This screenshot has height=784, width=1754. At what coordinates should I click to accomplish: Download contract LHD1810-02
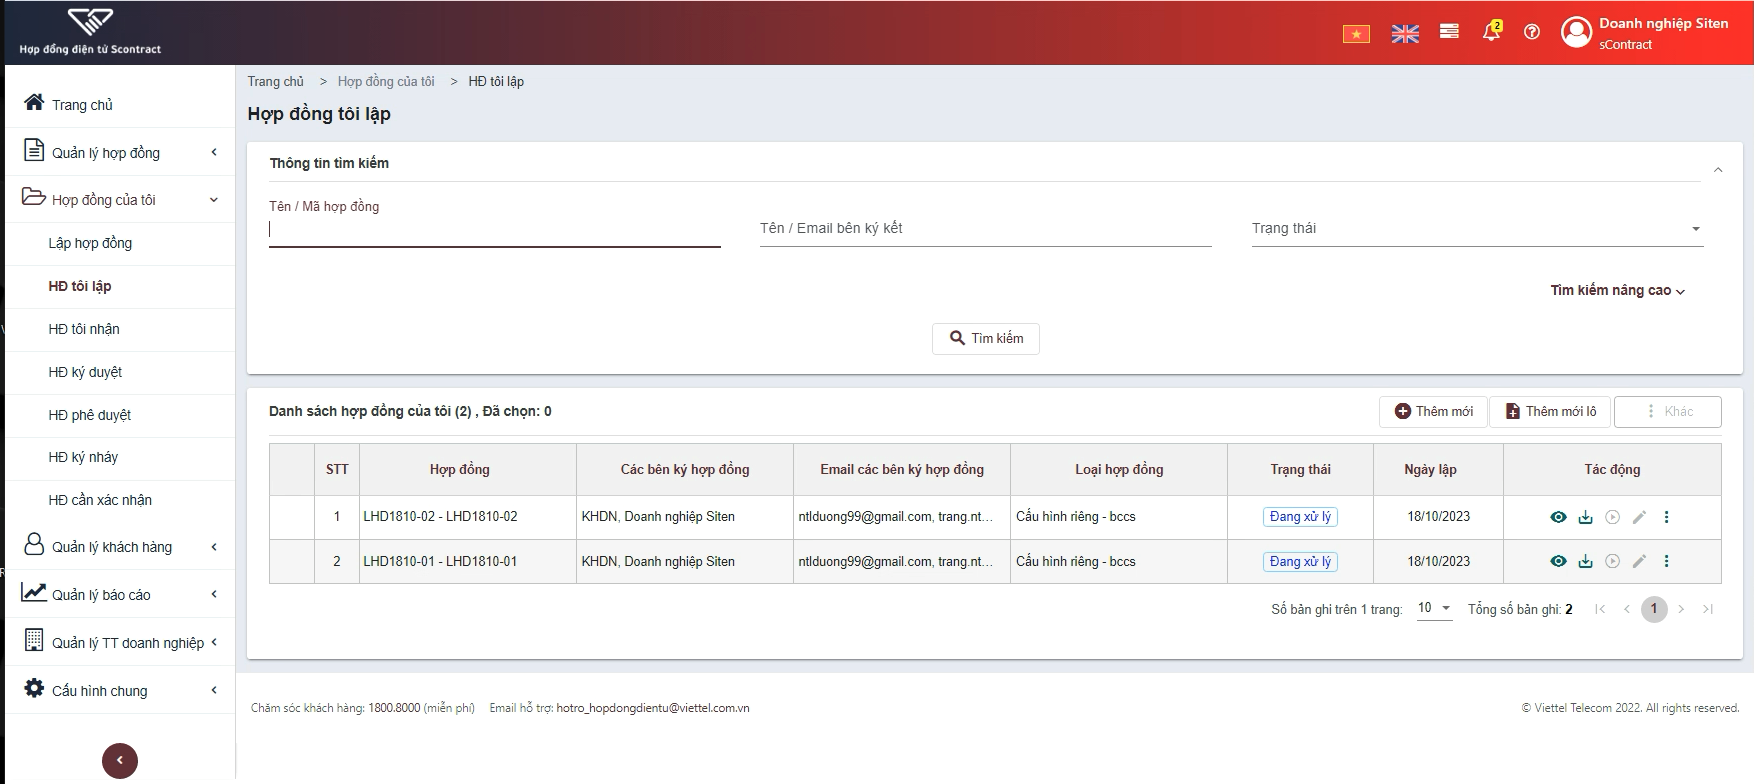click(1585, 517)
